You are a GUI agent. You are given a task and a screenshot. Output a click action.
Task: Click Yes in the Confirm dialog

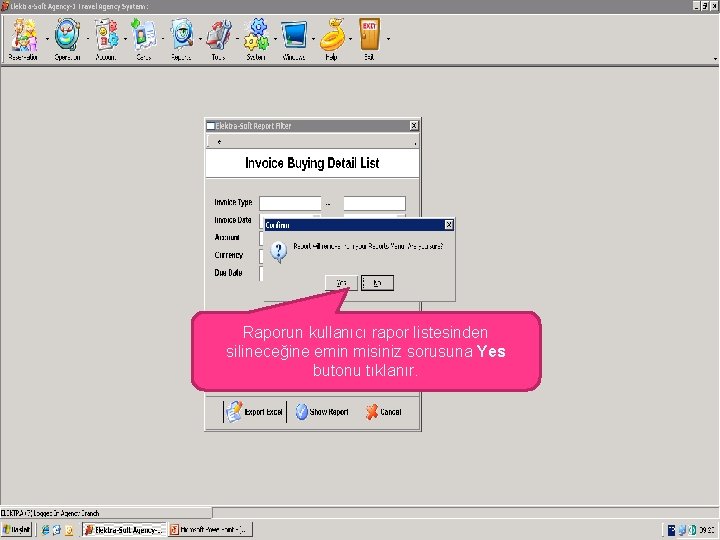(341, 283)
